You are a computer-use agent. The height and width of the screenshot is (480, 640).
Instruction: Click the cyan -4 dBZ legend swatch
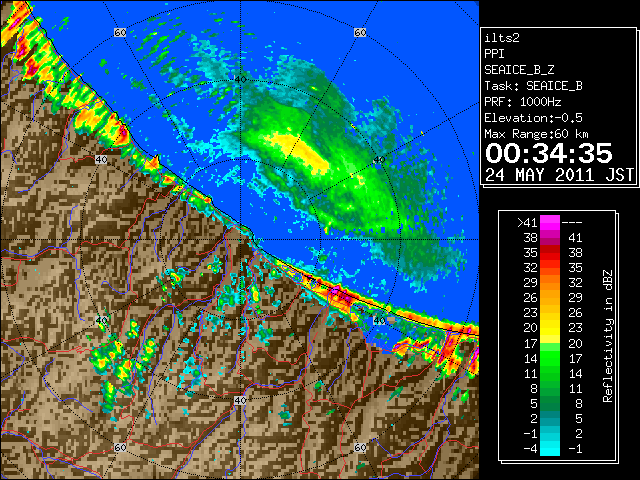(x=550, y=449)
